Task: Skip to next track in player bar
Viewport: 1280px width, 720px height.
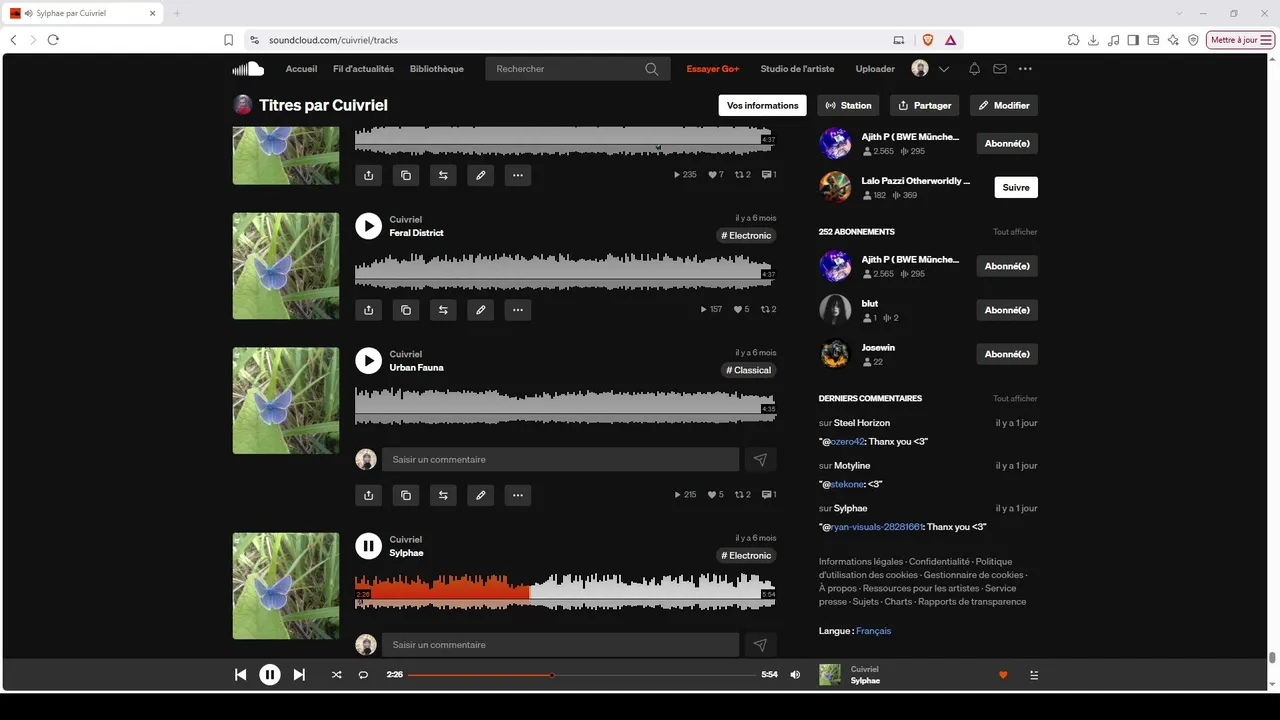Action: [x=299, y=675]
